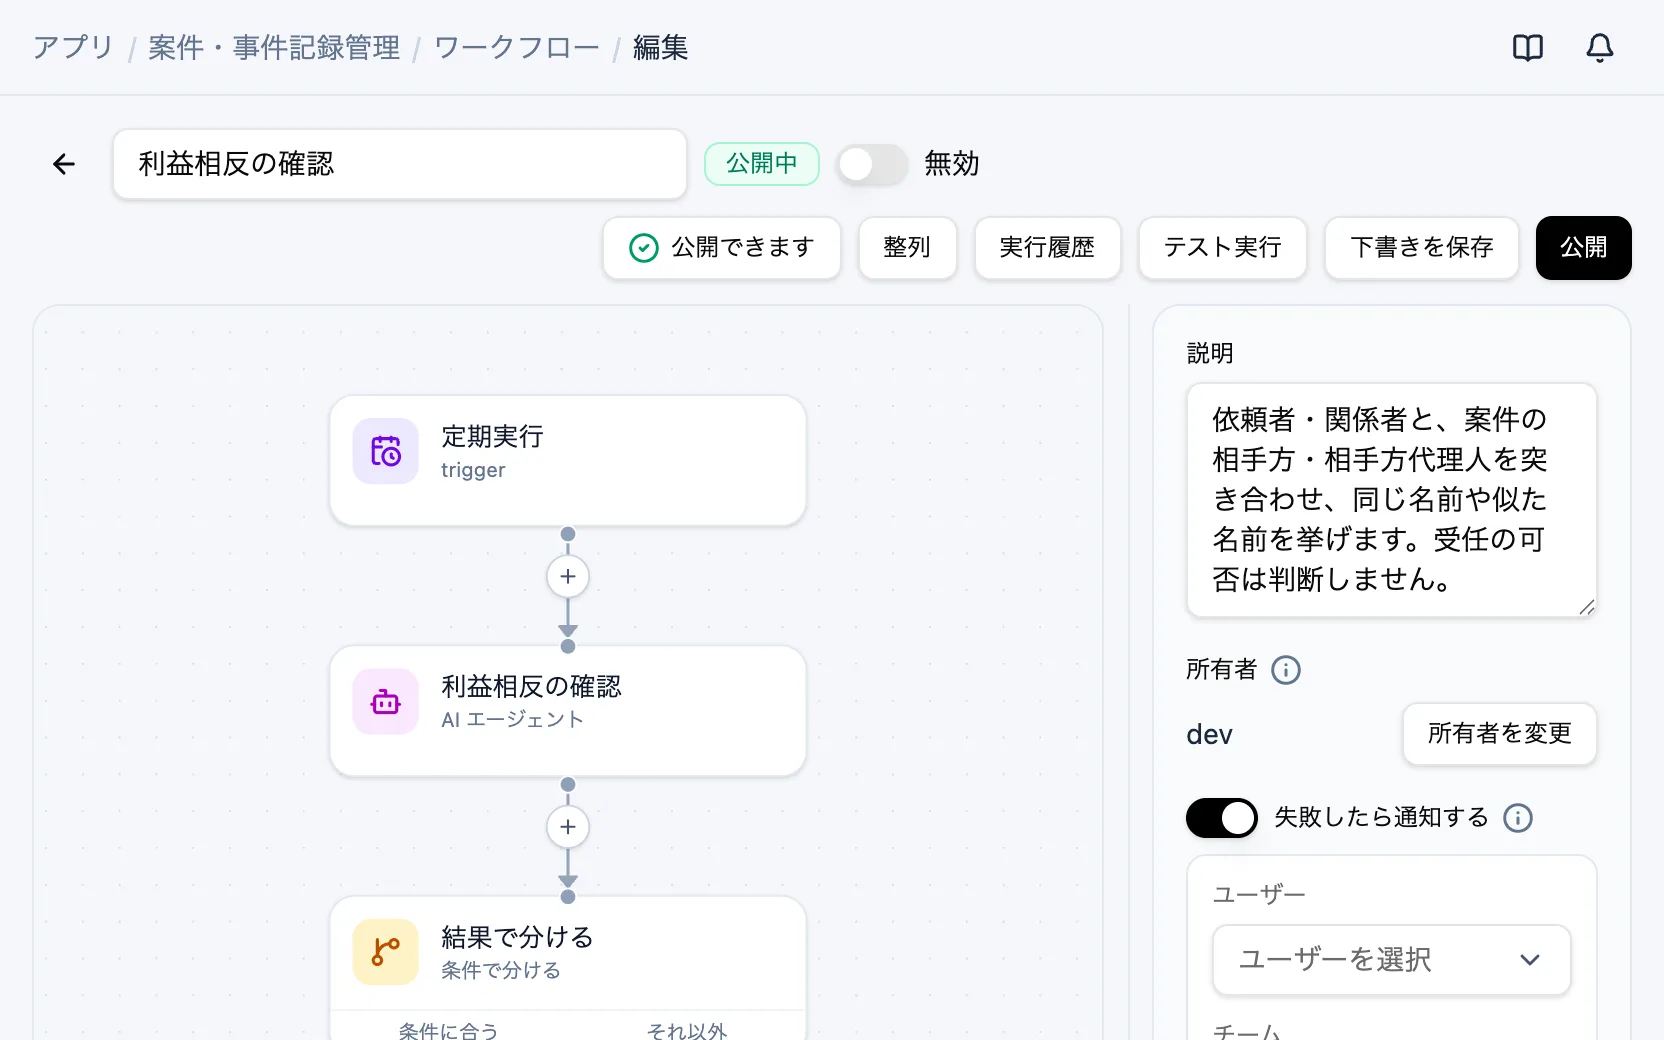Click the それ以外 branch label
This screenshot has height=1040, width=1664.
687,1030
